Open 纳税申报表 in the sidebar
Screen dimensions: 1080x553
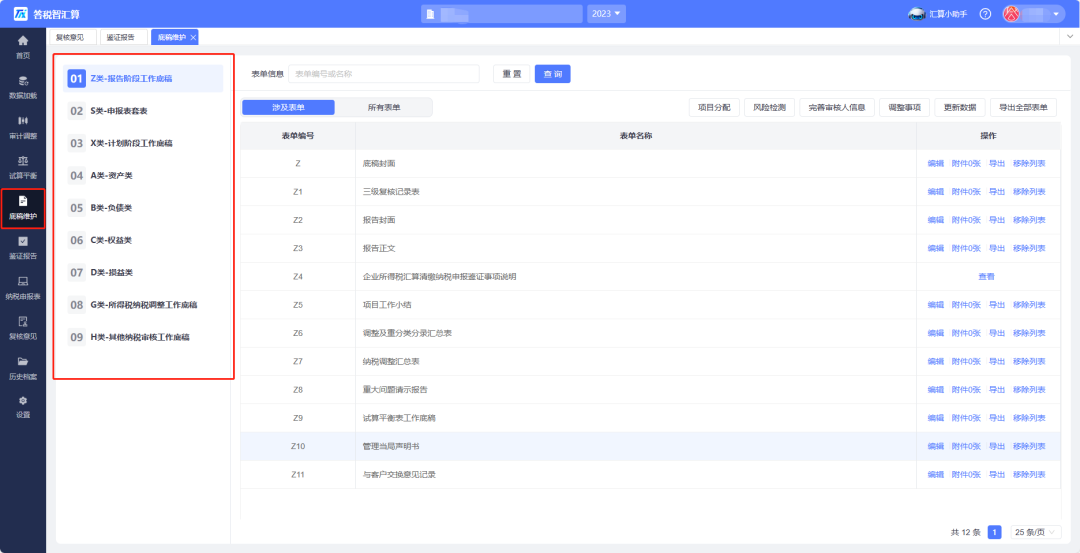click(23, 287)
